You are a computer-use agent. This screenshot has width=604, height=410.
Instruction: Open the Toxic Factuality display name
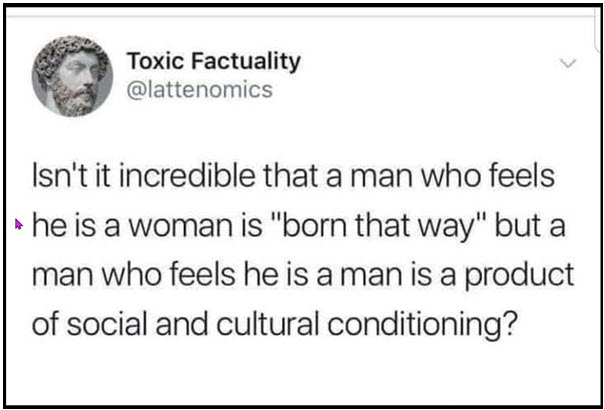[214, 62]
